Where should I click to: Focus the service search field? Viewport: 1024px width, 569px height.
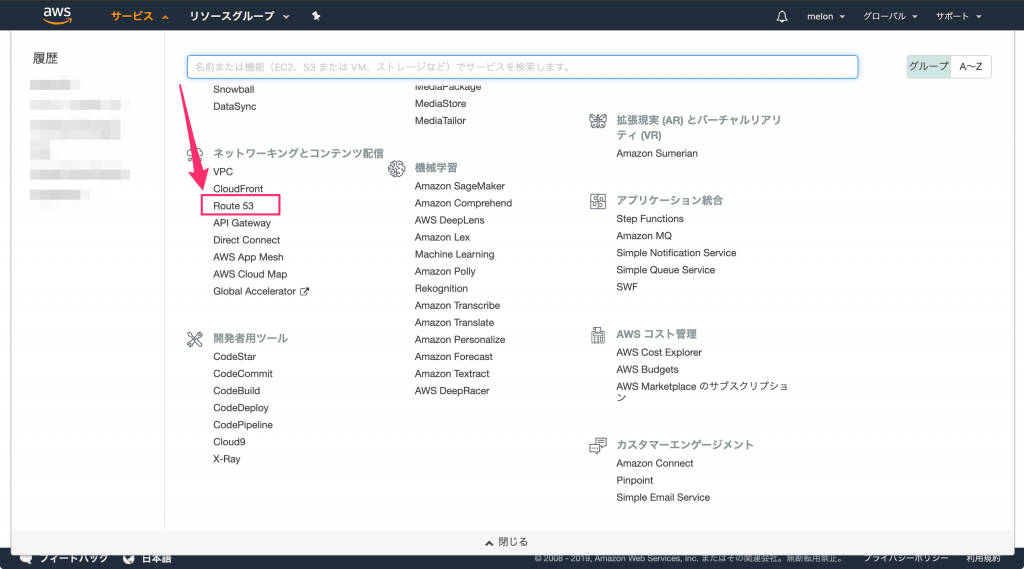click(522, 67)
